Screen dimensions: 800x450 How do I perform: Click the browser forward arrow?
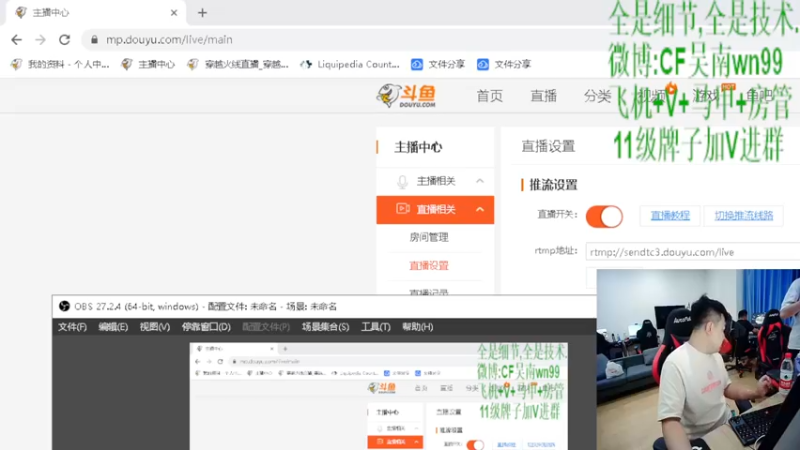pyautogui.click(x=40, y=39)
